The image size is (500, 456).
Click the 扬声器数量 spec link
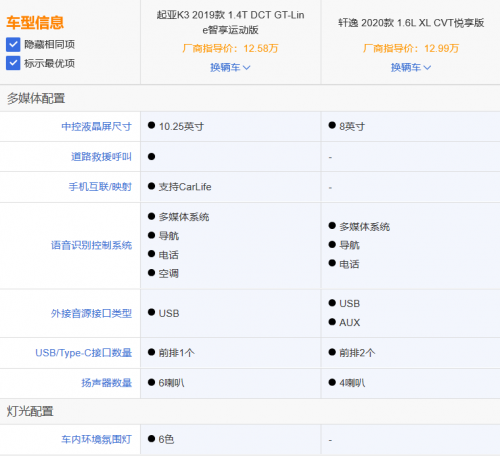pos(107,383)
